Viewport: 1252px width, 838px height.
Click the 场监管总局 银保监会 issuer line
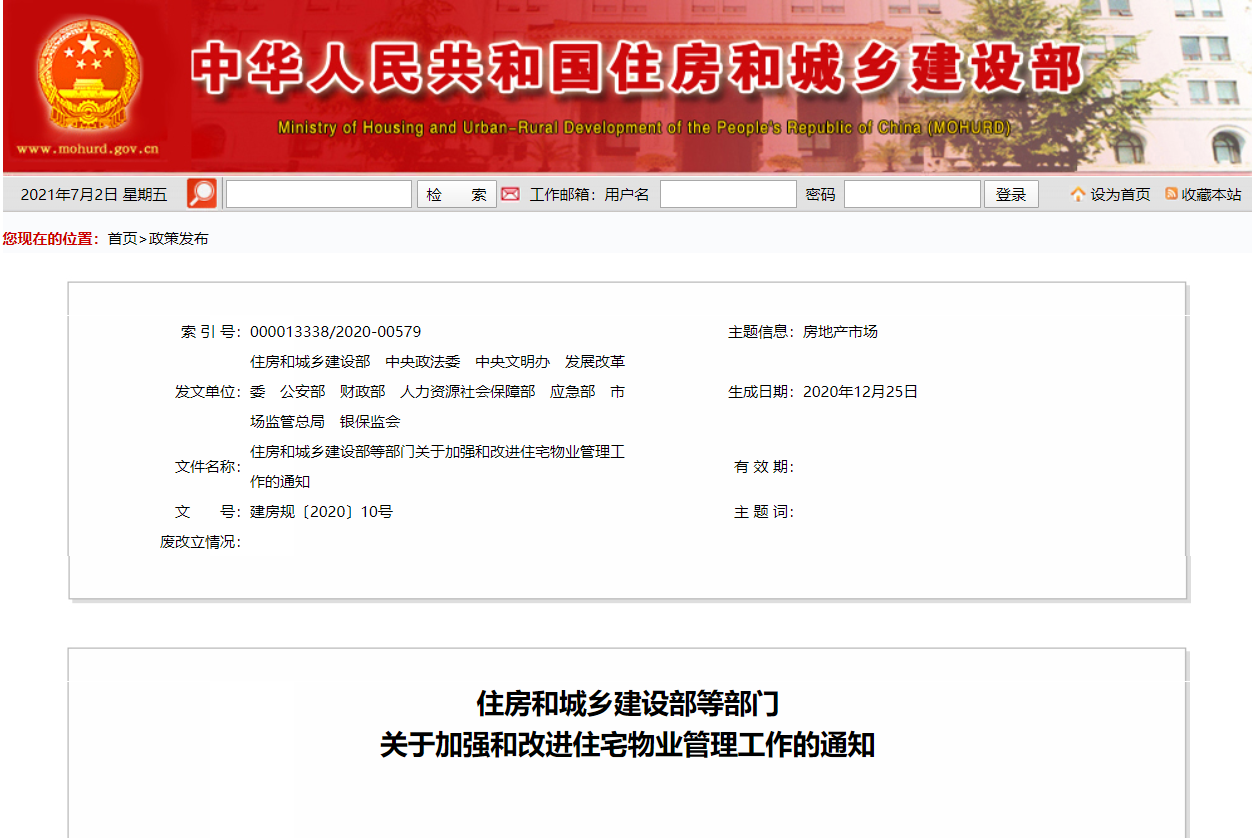[x=325, y=422]
